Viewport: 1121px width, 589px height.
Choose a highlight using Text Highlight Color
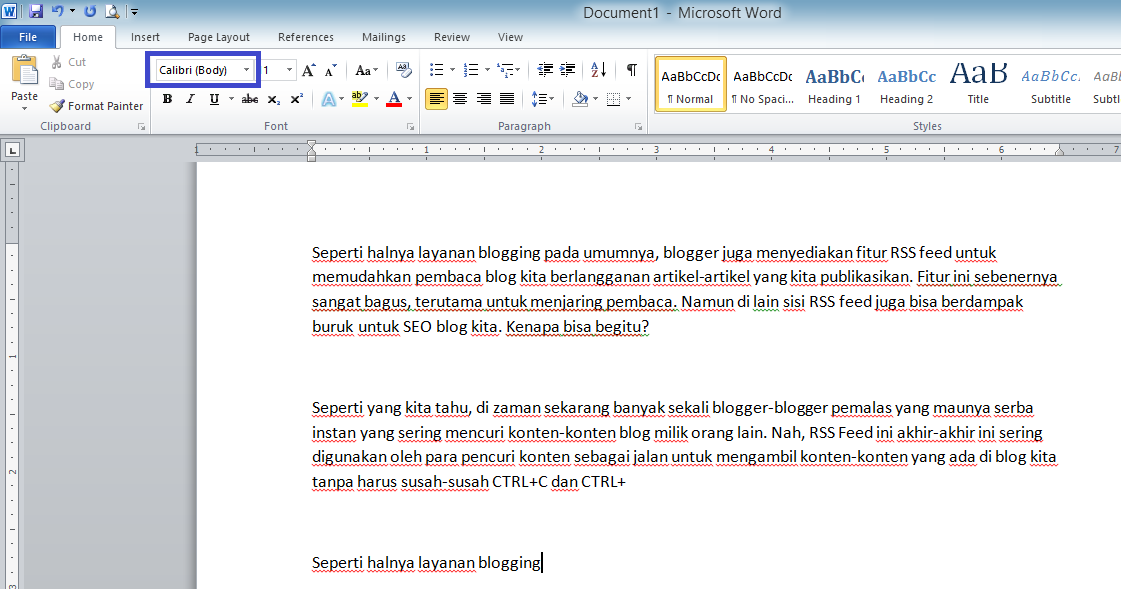point(359,98)
